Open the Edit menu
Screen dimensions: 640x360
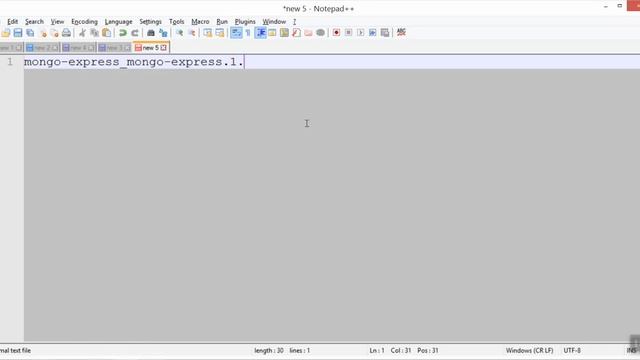coord(13,22)
